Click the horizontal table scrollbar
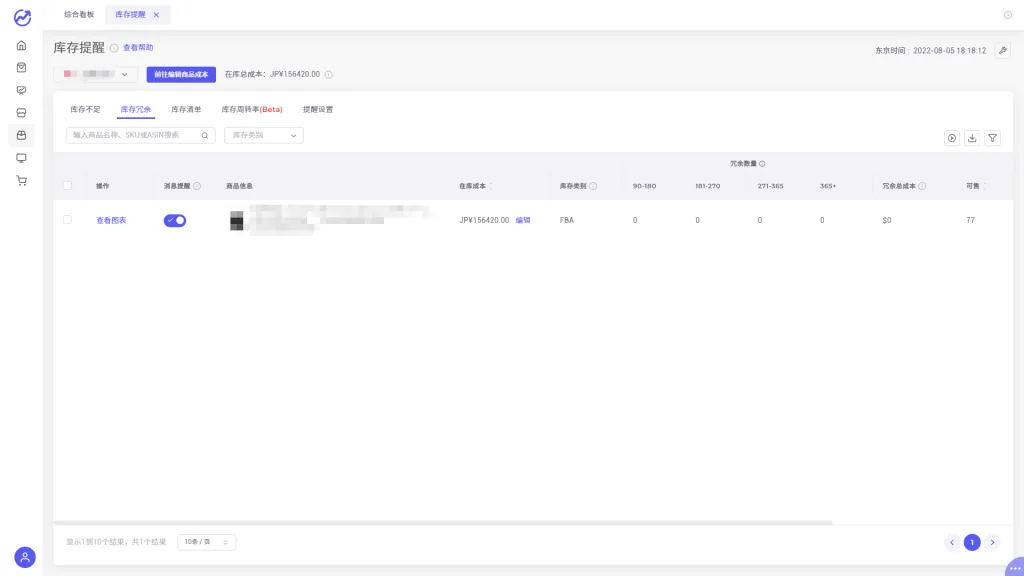Viewport: 1024px width, 576px height. (443, 522)
